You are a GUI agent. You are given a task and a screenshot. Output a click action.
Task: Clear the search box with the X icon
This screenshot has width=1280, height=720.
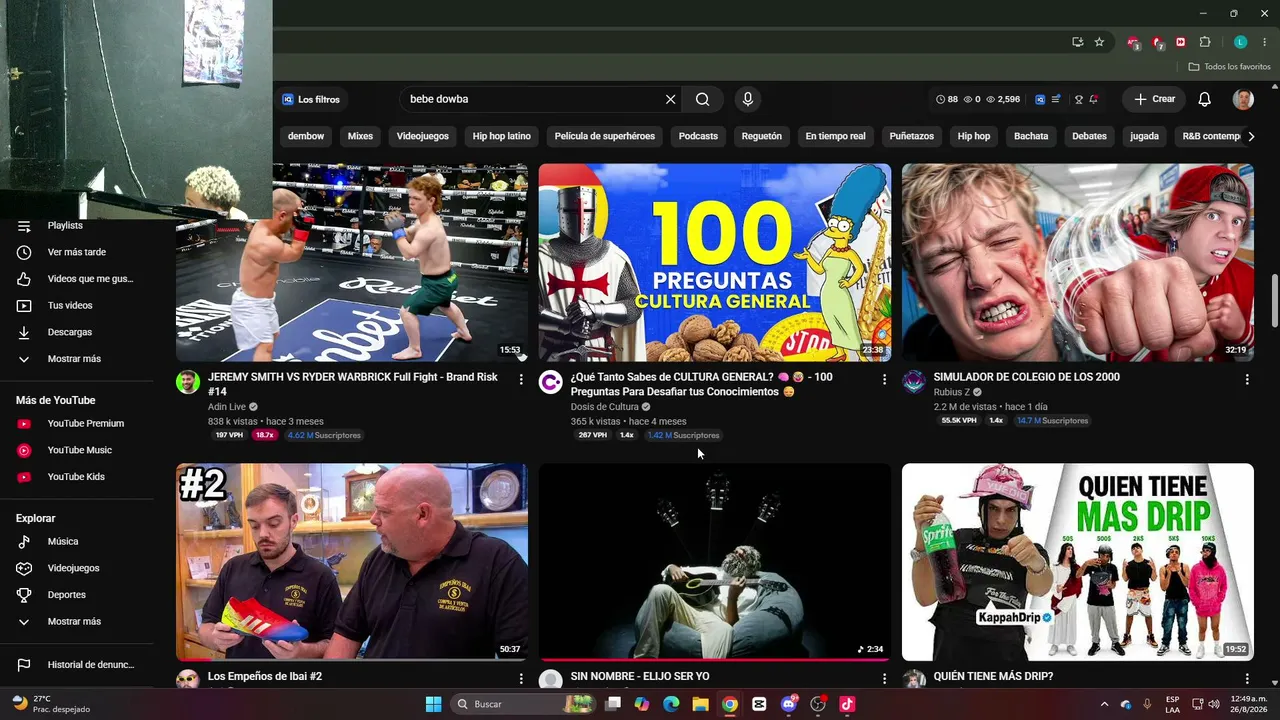(x=670, y=99)
